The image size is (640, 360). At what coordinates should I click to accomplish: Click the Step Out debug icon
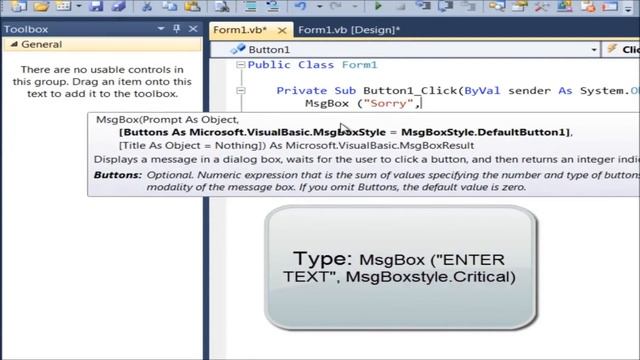[x=468, y=6]
